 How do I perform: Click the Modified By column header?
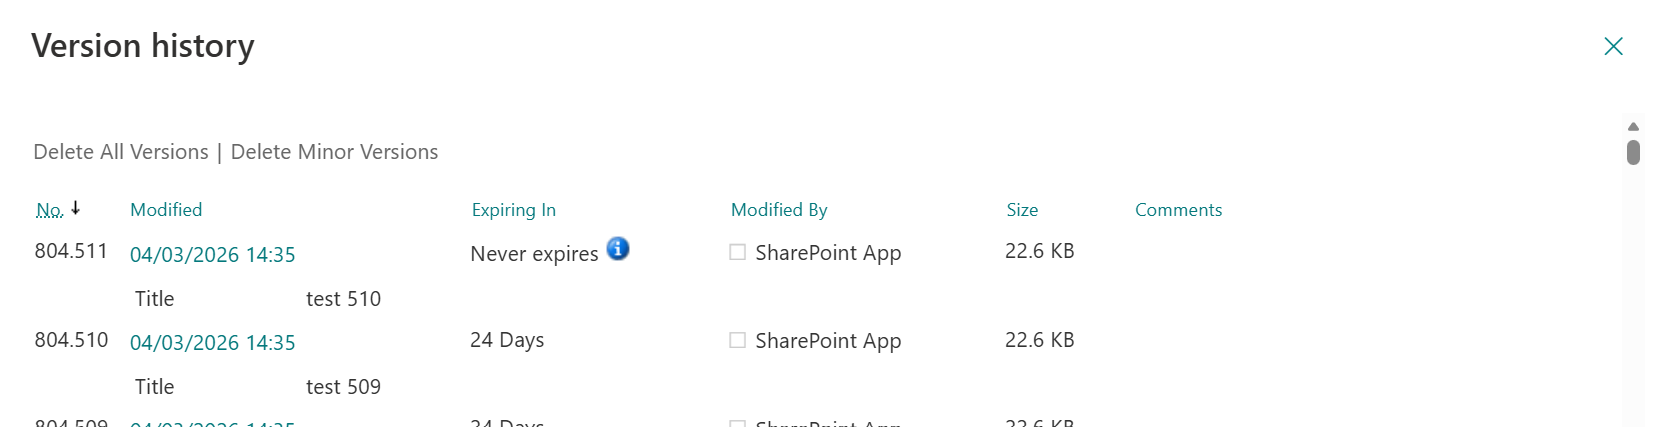779,210
